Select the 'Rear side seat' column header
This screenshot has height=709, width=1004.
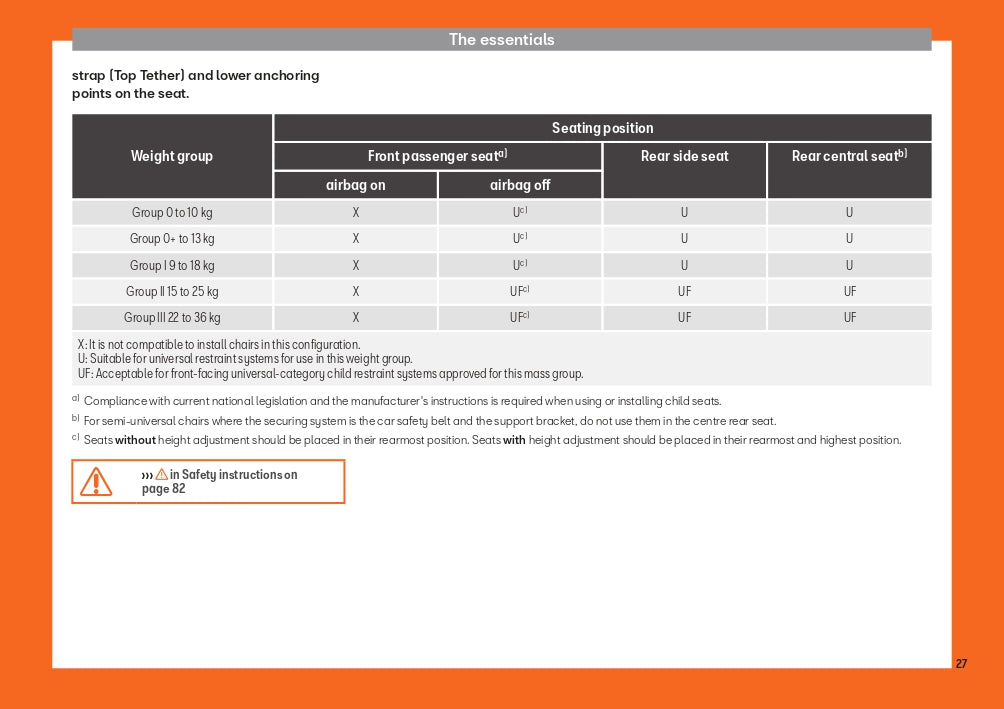(684, 156)
